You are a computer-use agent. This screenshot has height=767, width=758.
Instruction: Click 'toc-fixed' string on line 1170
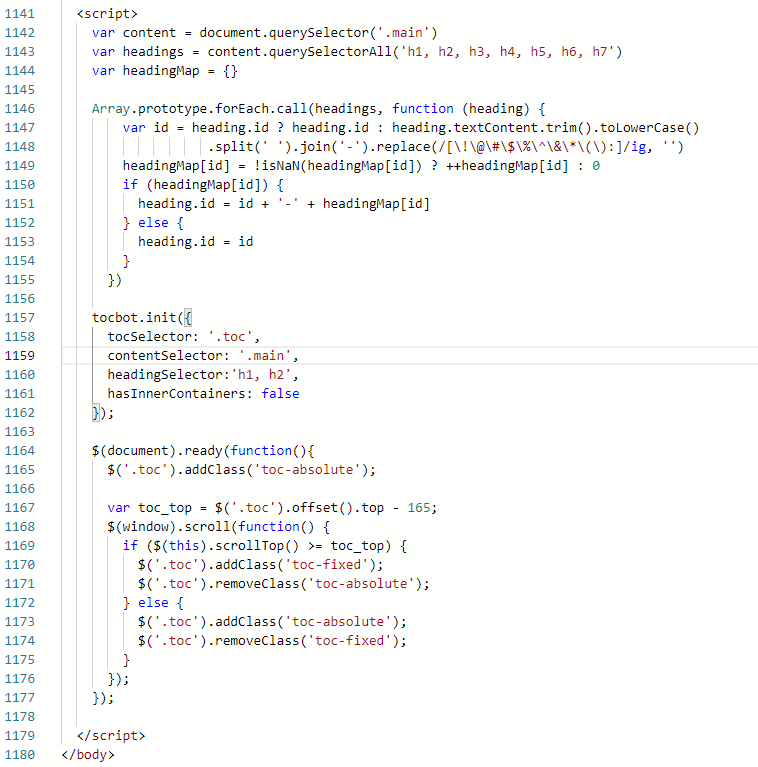tap(326, 565)
